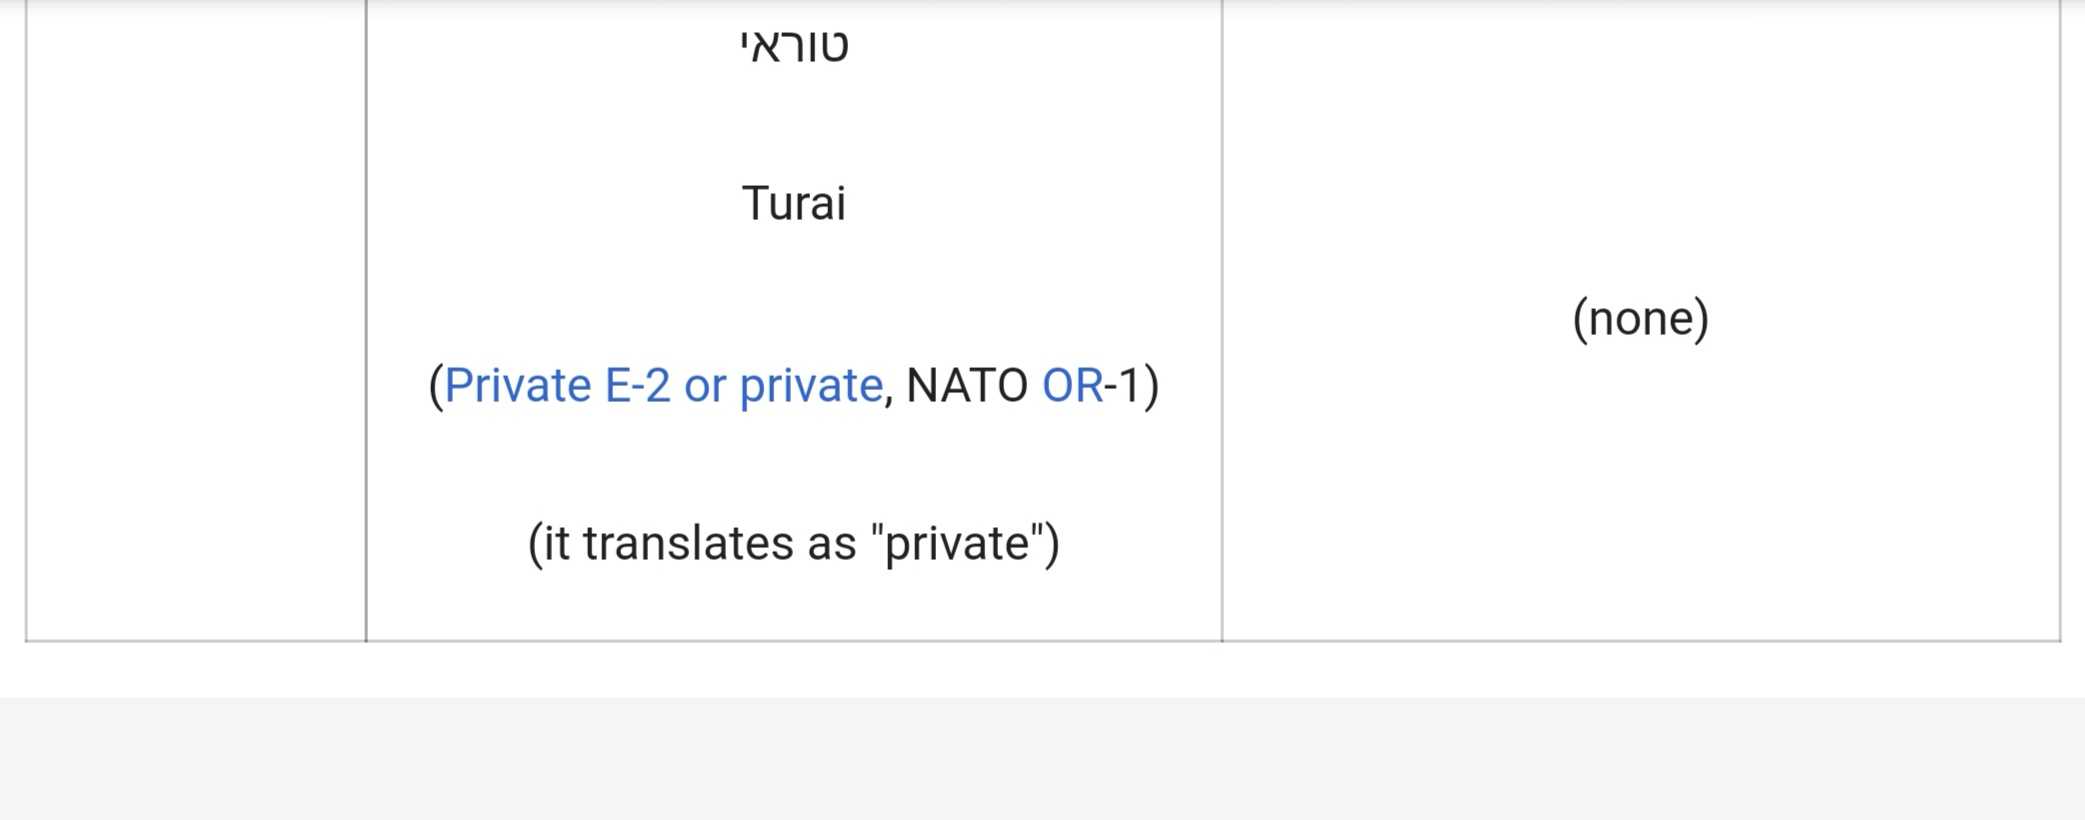Click the word "Private" starting the blue link

pos(517,386)
